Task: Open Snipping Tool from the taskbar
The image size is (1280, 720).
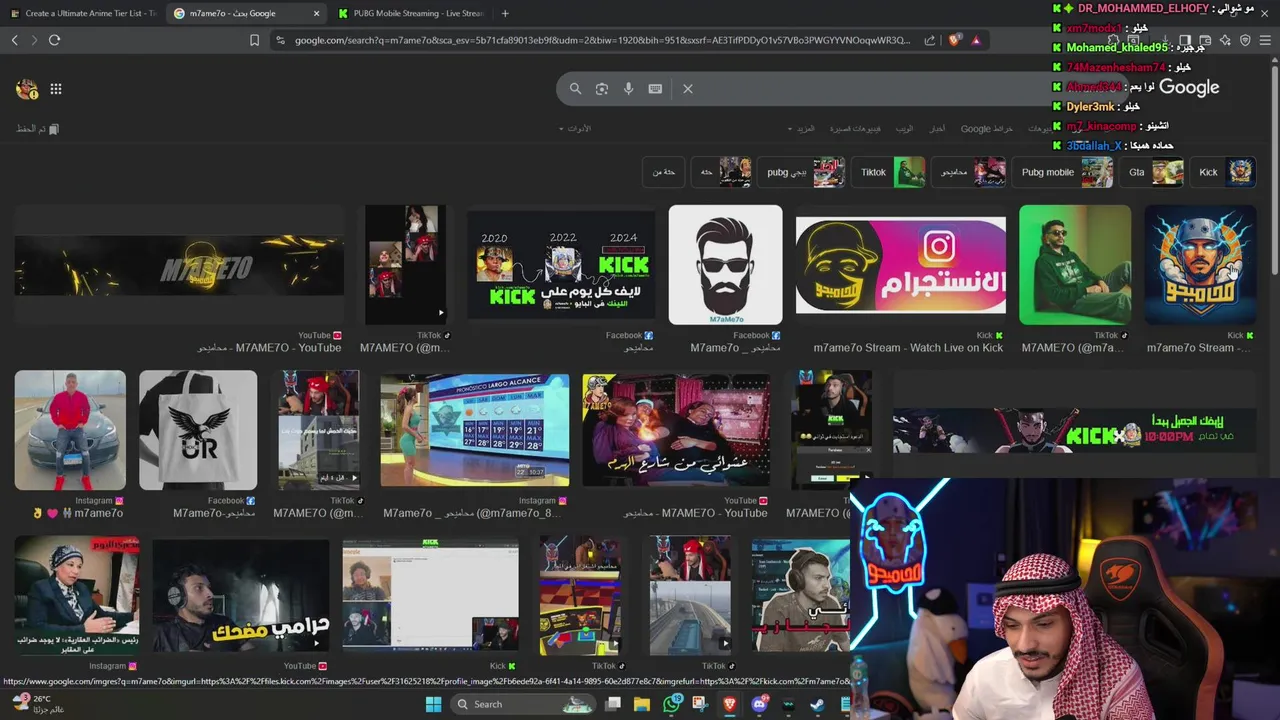Action: (700, 704)
